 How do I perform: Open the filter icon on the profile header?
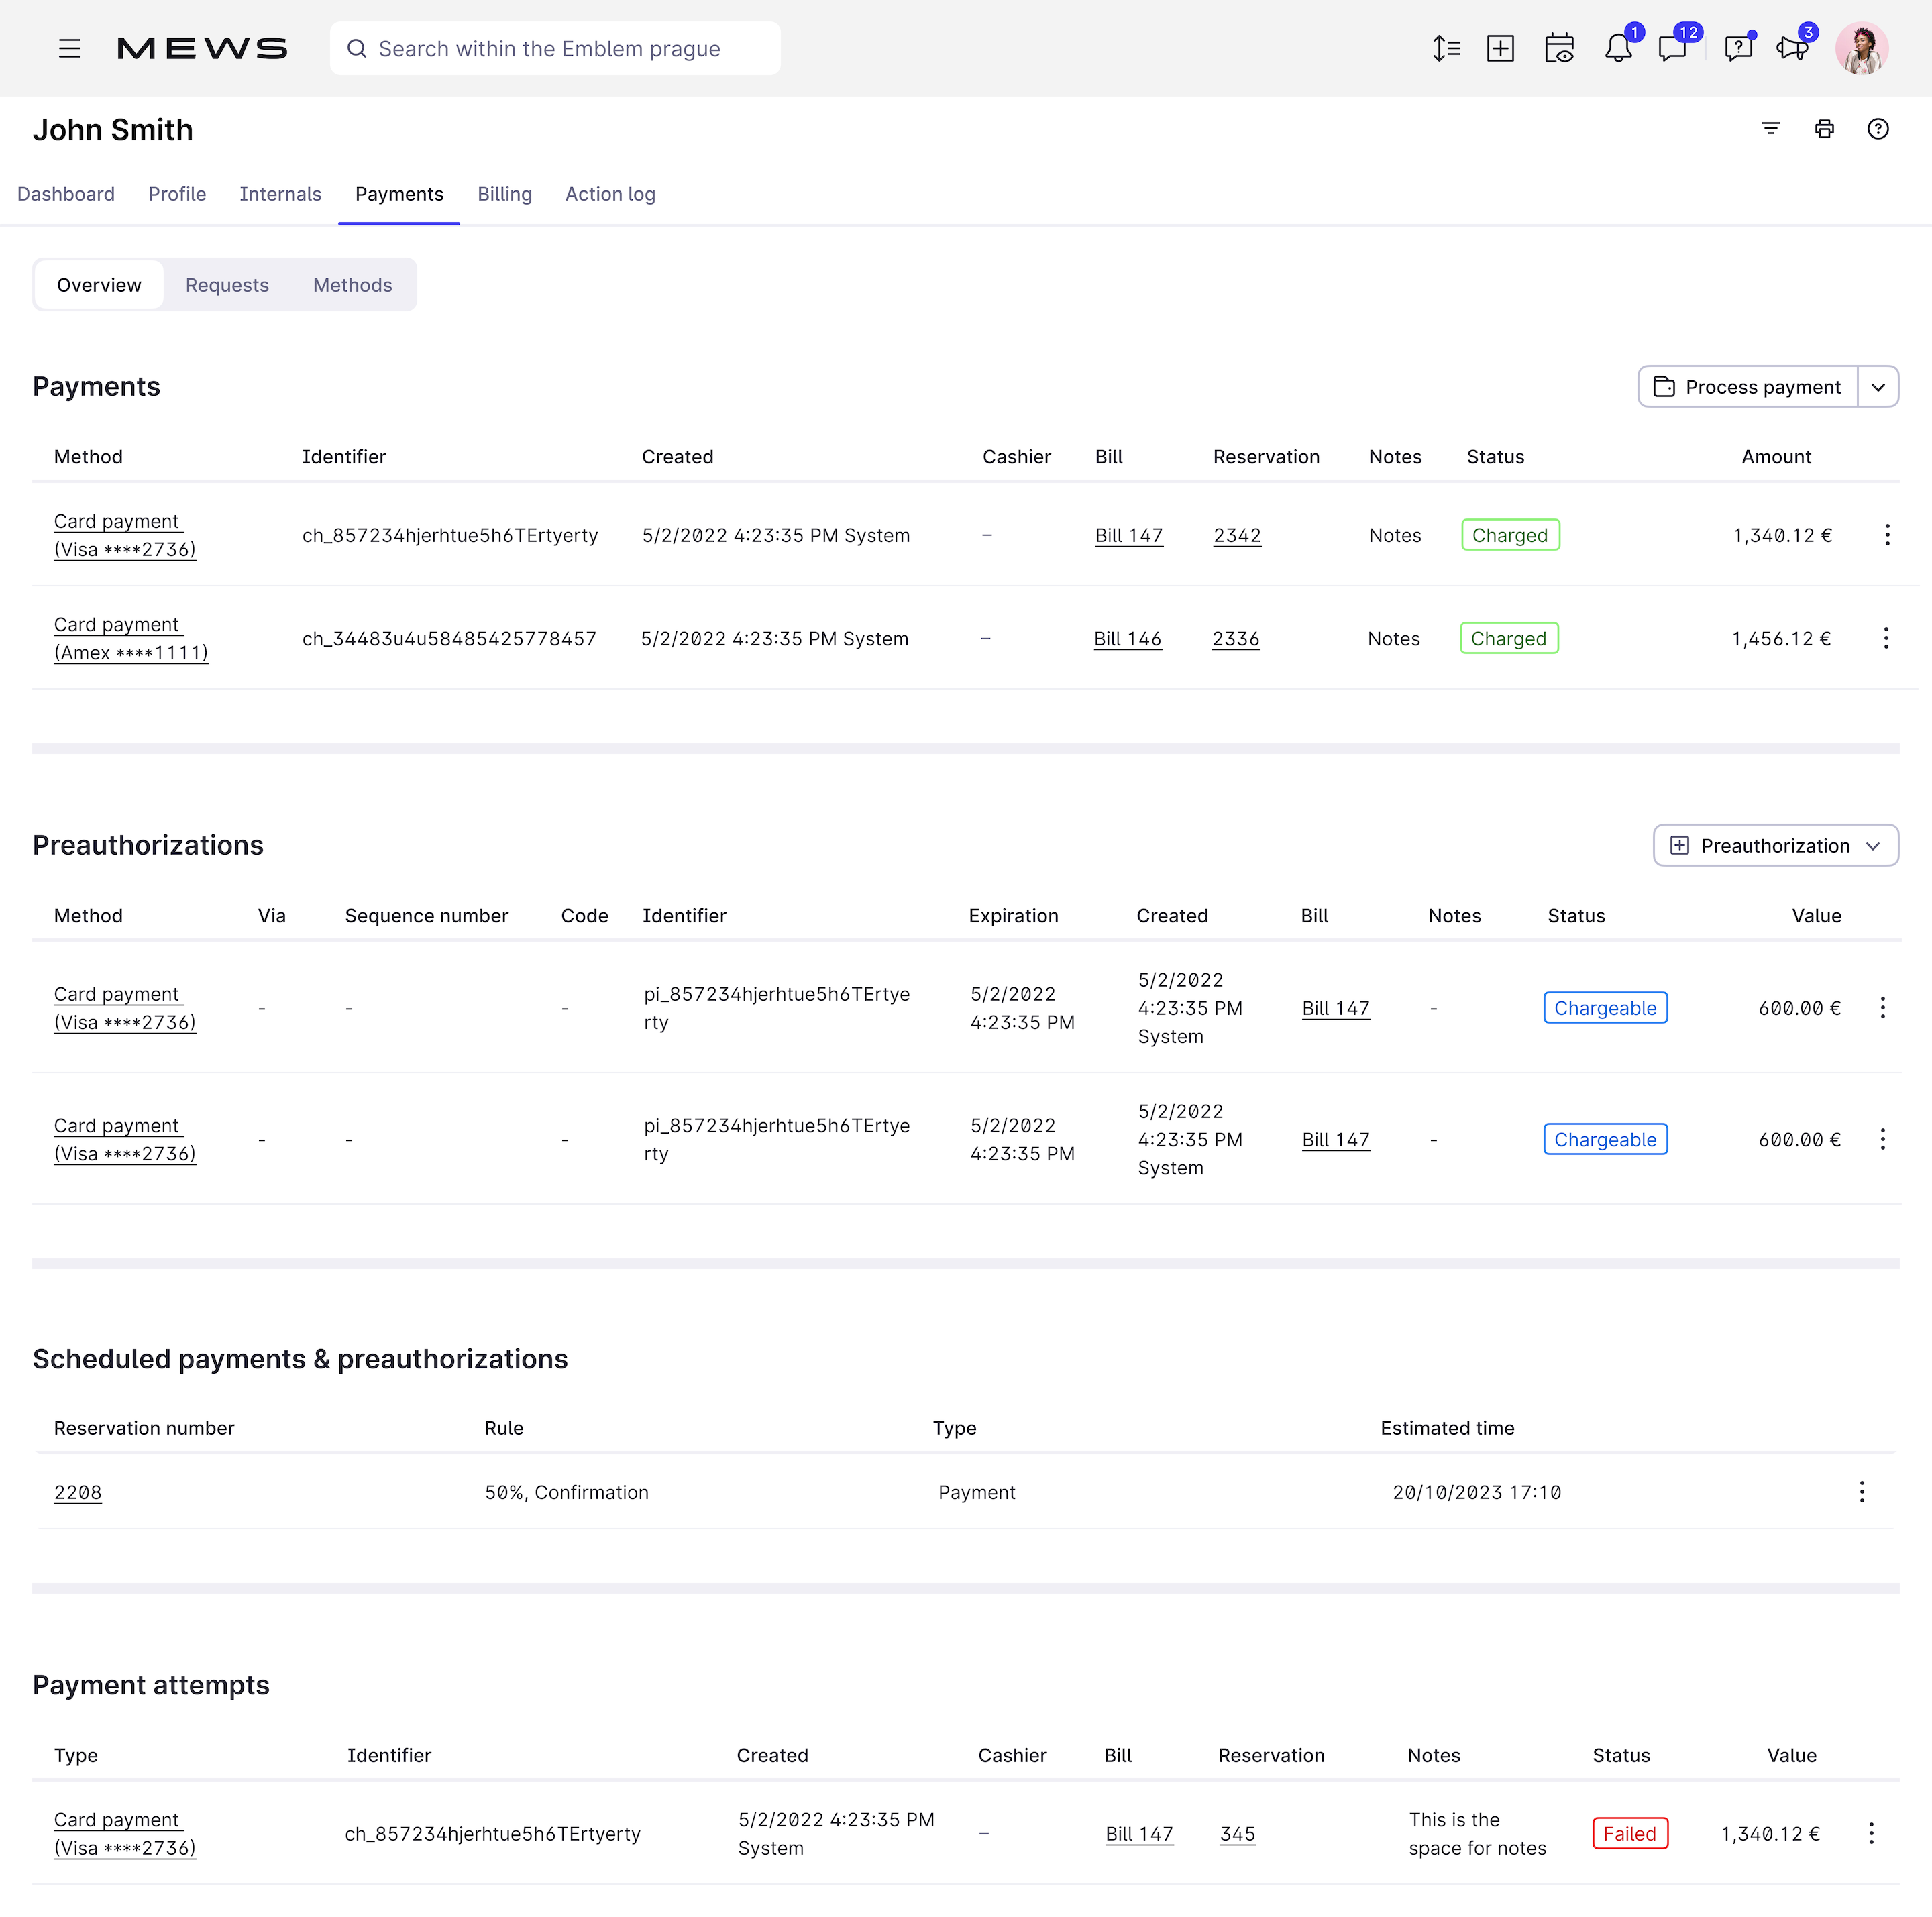click(x=1771, y=129)
